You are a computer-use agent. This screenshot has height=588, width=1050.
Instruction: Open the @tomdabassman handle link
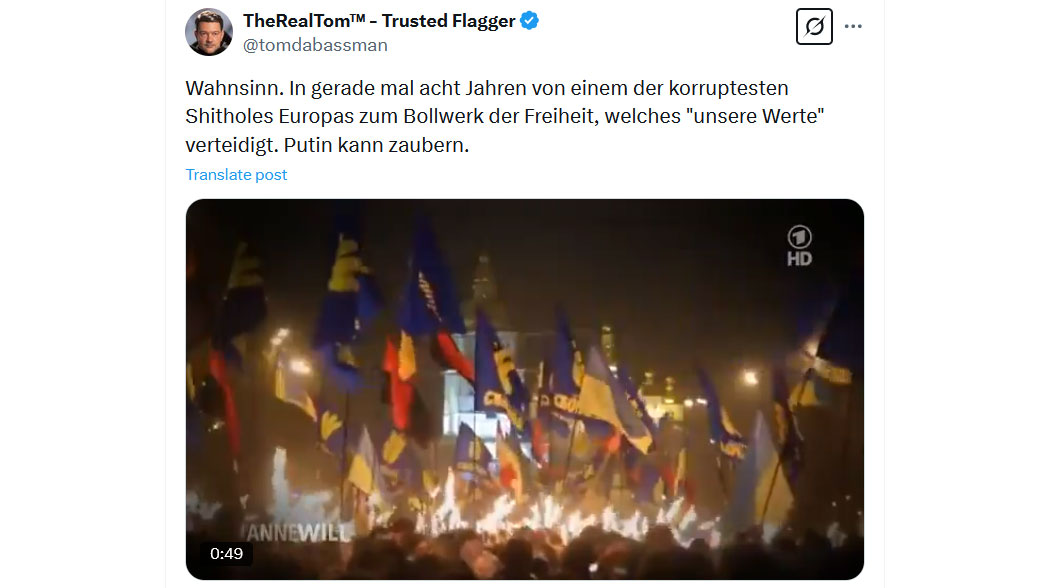(x=315, y=45)
